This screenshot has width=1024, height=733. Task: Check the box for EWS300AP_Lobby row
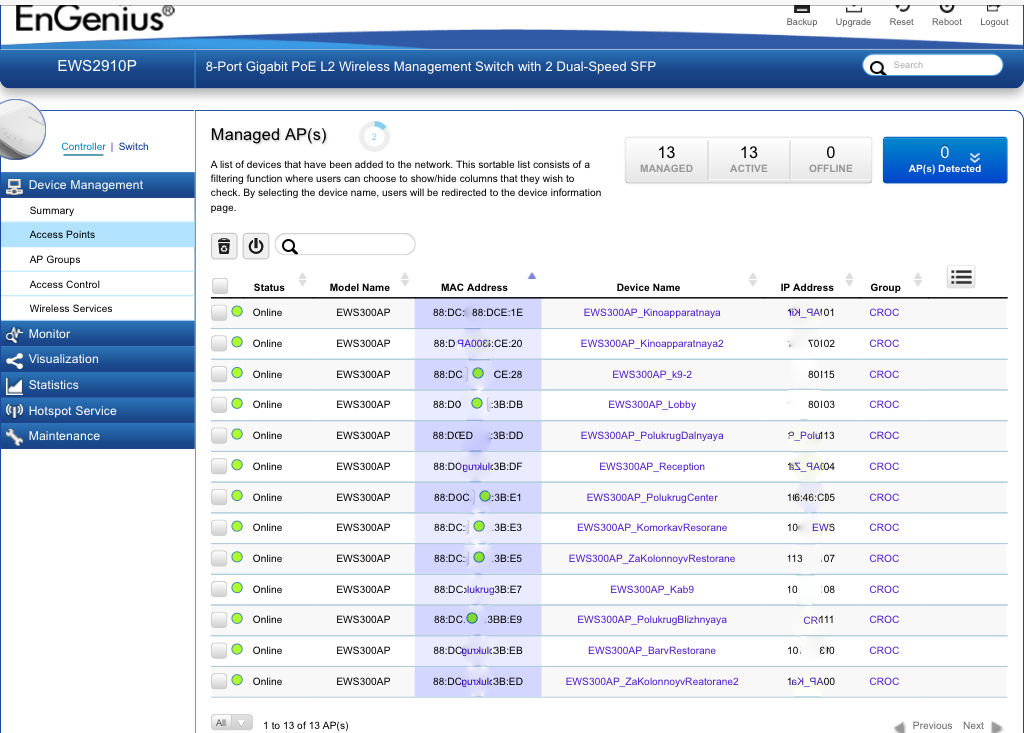tap(219, 404)
